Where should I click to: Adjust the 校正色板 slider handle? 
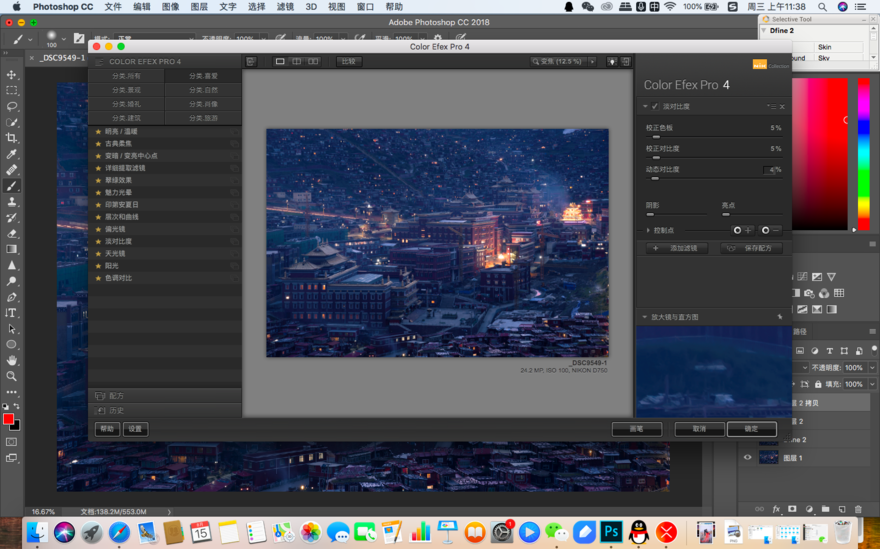click(x=656, y=137)
